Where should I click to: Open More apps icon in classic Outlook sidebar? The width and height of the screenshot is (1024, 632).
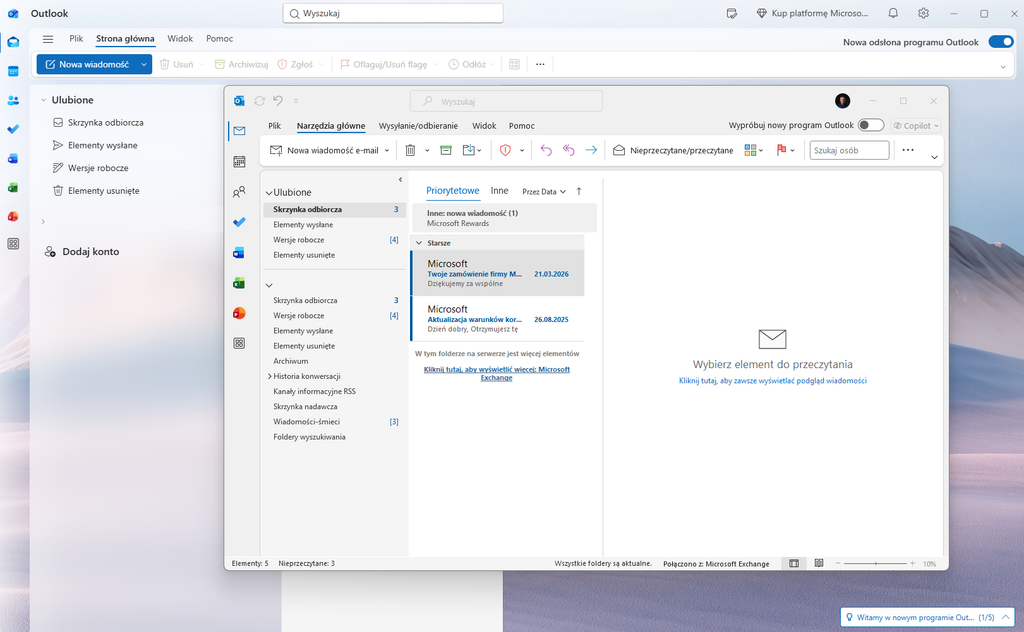click(239, 343)
